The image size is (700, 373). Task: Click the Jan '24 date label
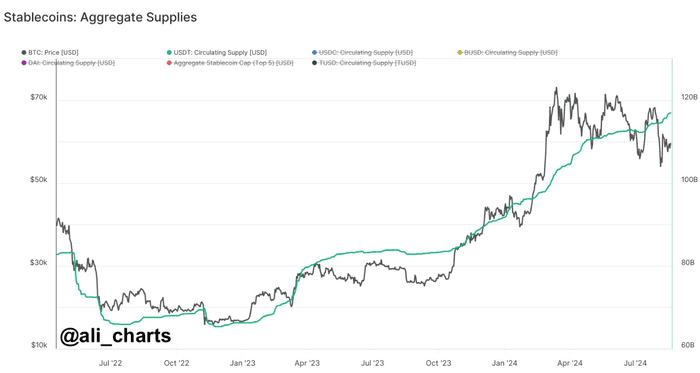pyautogui.click(x=504, y=363)
